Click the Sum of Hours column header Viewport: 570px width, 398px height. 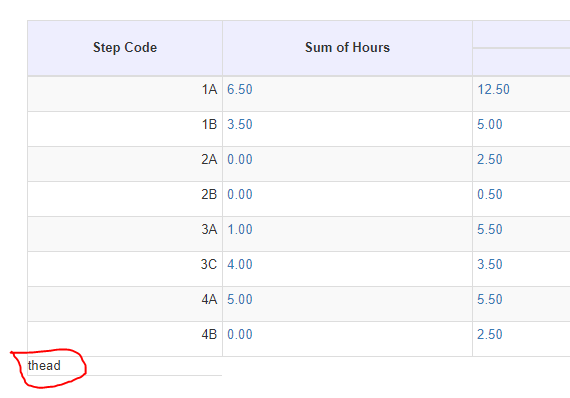[347, 48]
